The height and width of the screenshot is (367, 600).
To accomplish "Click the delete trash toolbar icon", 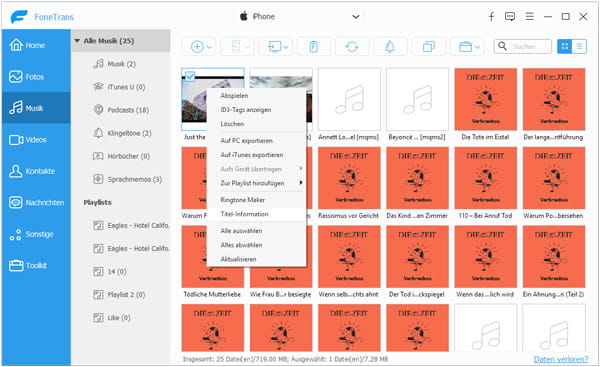I will [x=313, y=47].
